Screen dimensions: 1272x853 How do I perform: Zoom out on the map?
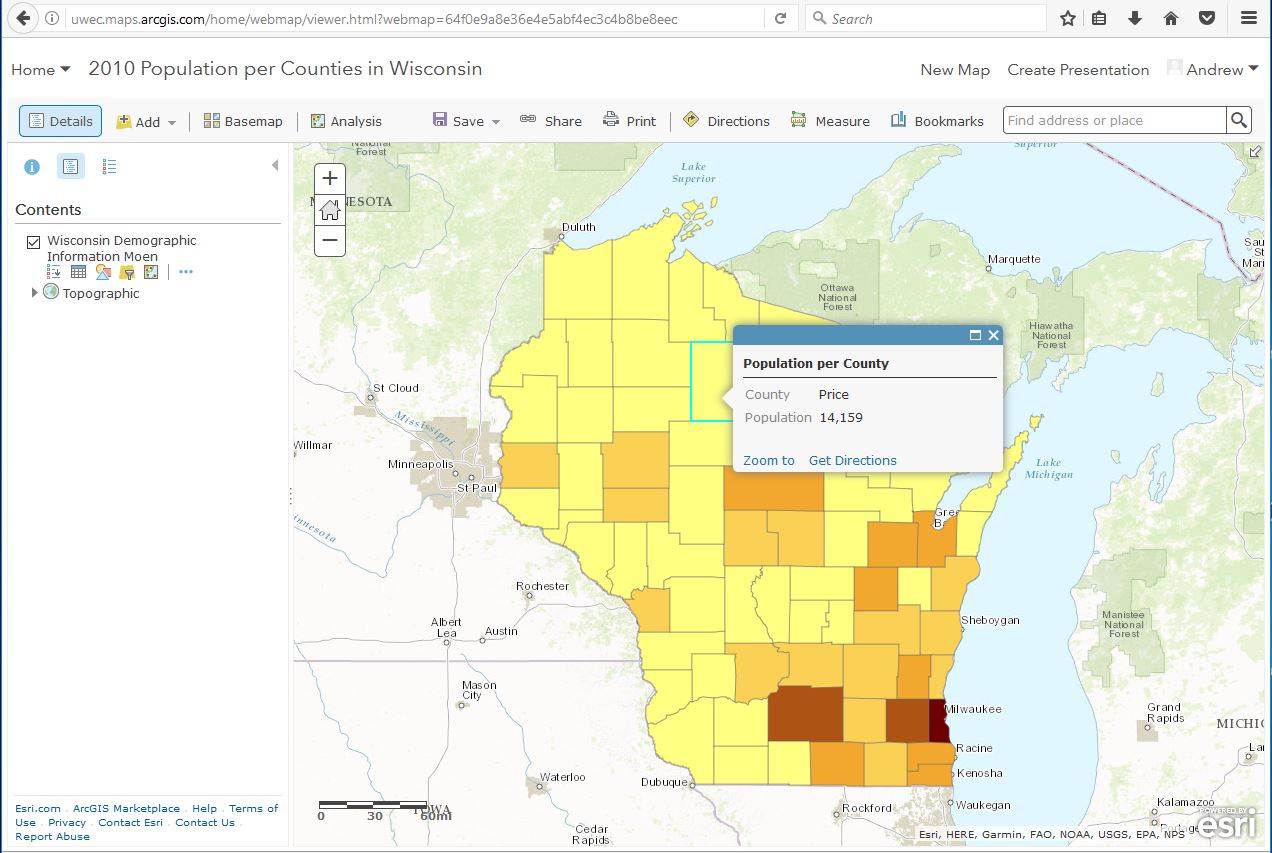click(x=330, y=240)
